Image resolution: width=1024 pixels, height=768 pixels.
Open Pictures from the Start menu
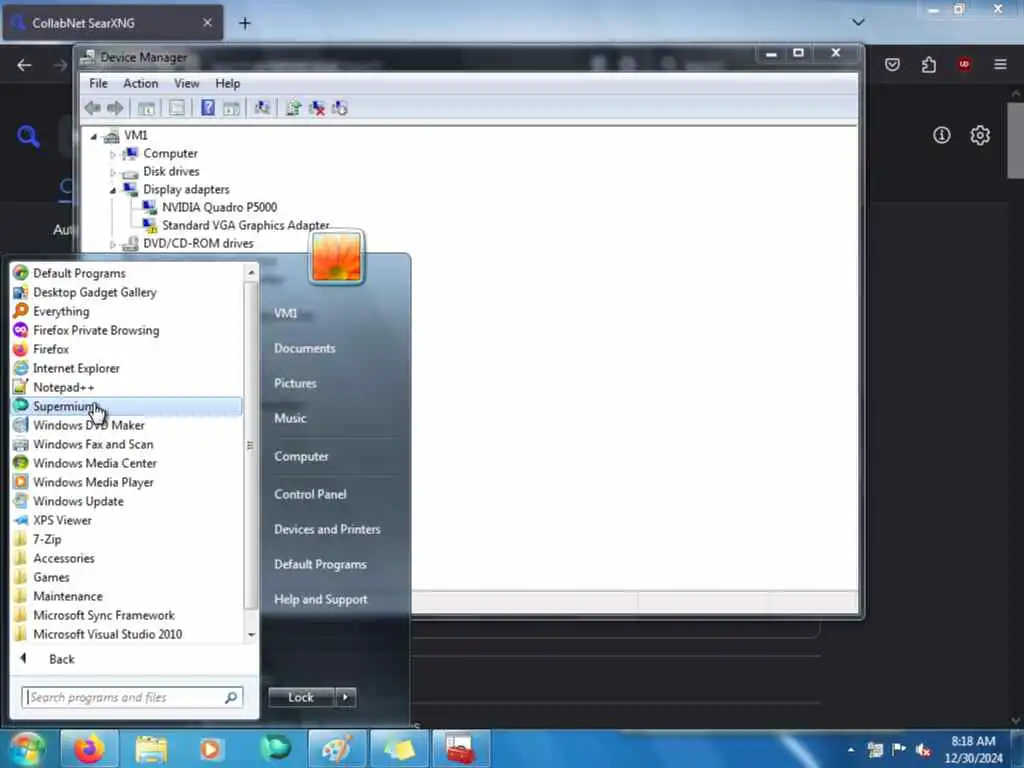tap(295, 383)
